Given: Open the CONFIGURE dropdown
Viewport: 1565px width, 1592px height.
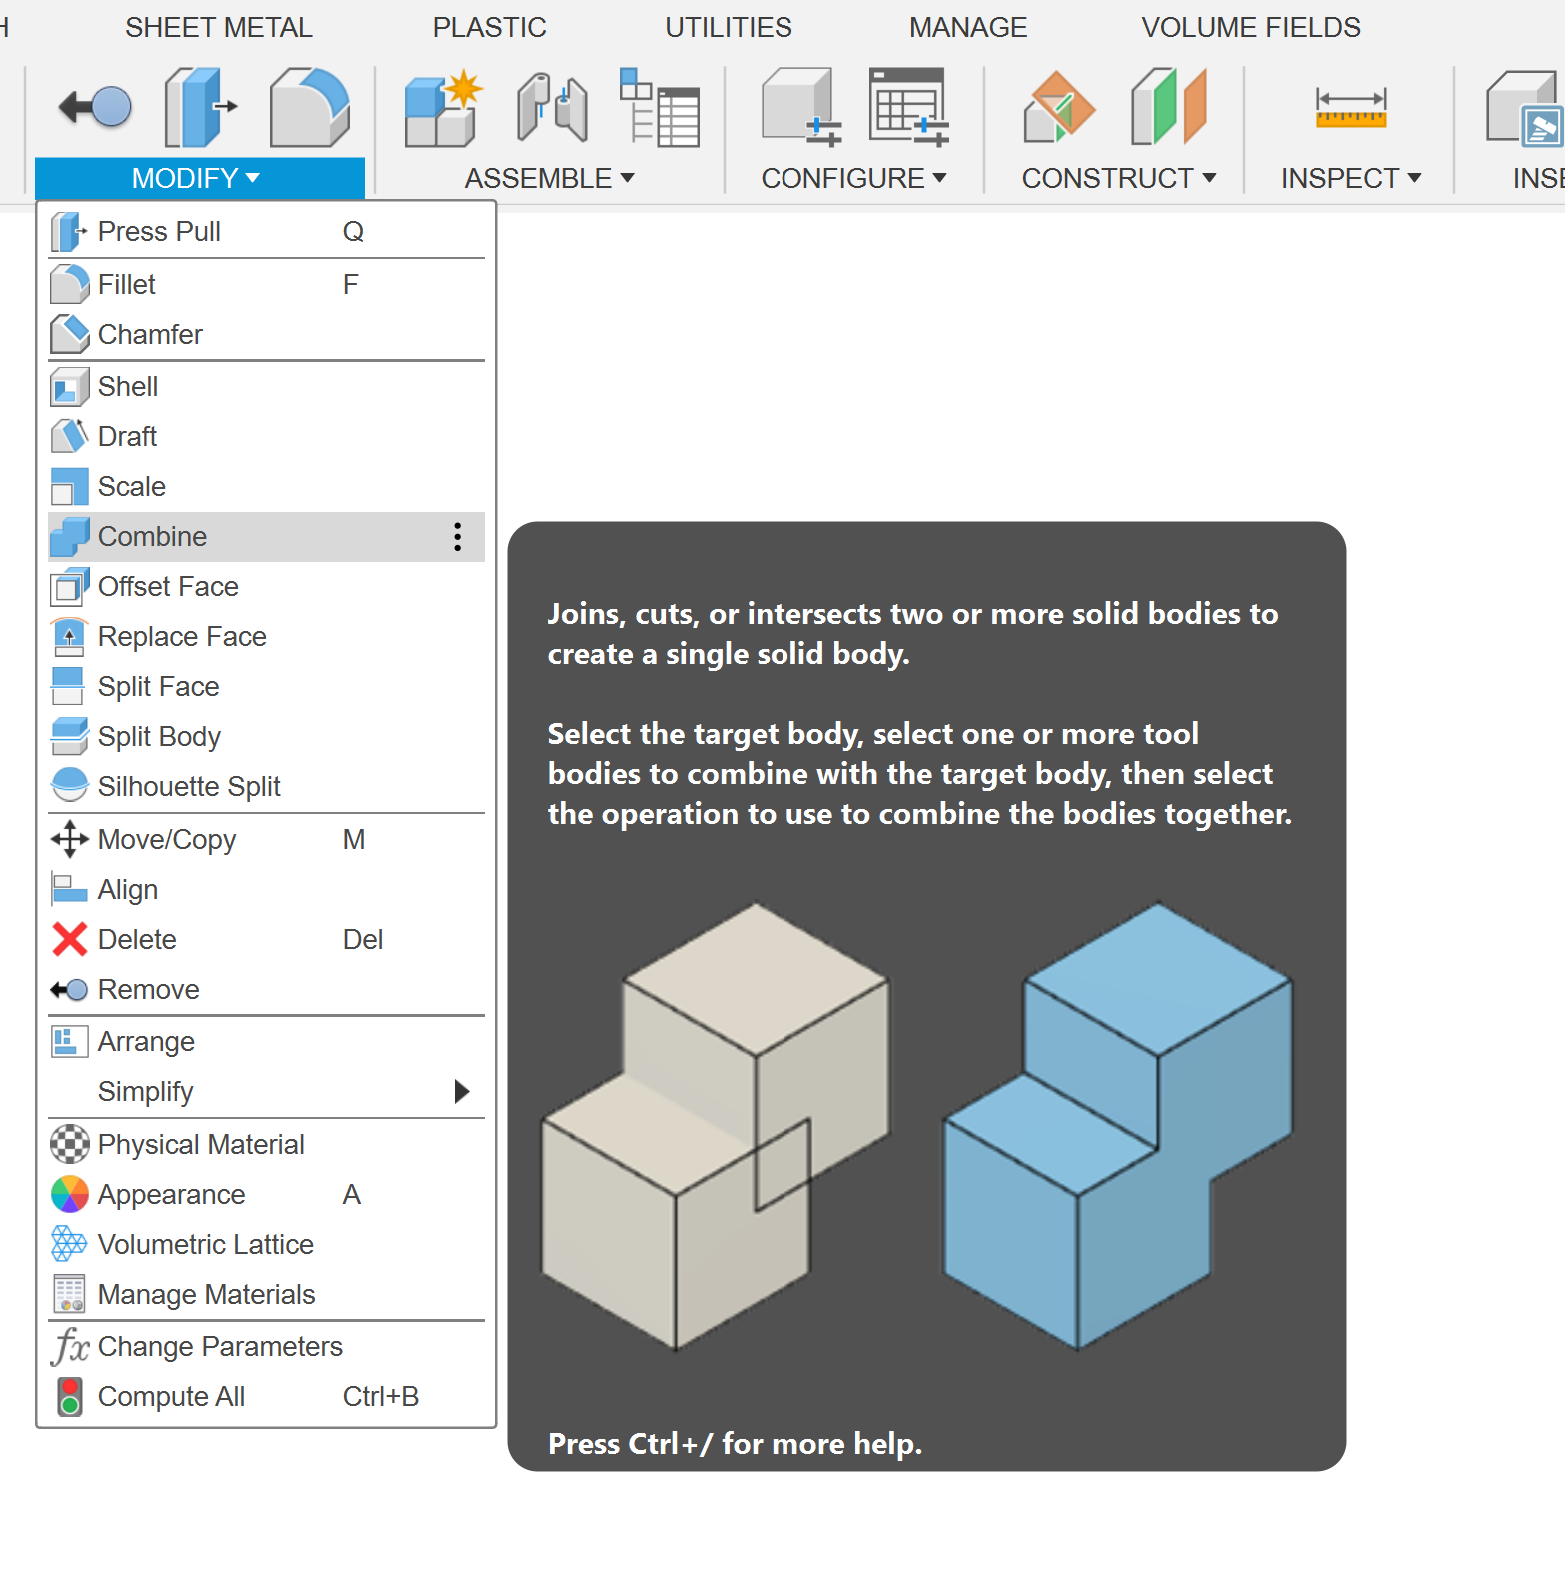Looking at the screenshot, I should (854, 179).
